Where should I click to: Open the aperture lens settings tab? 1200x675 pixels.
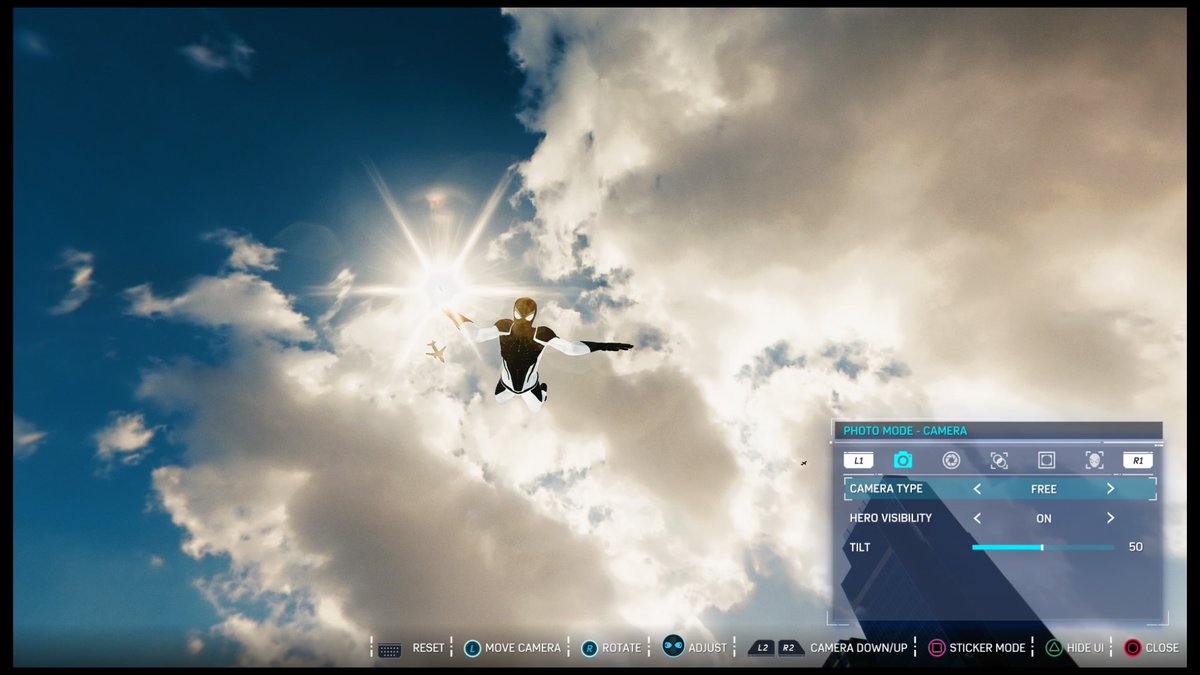tap(951, 460)
